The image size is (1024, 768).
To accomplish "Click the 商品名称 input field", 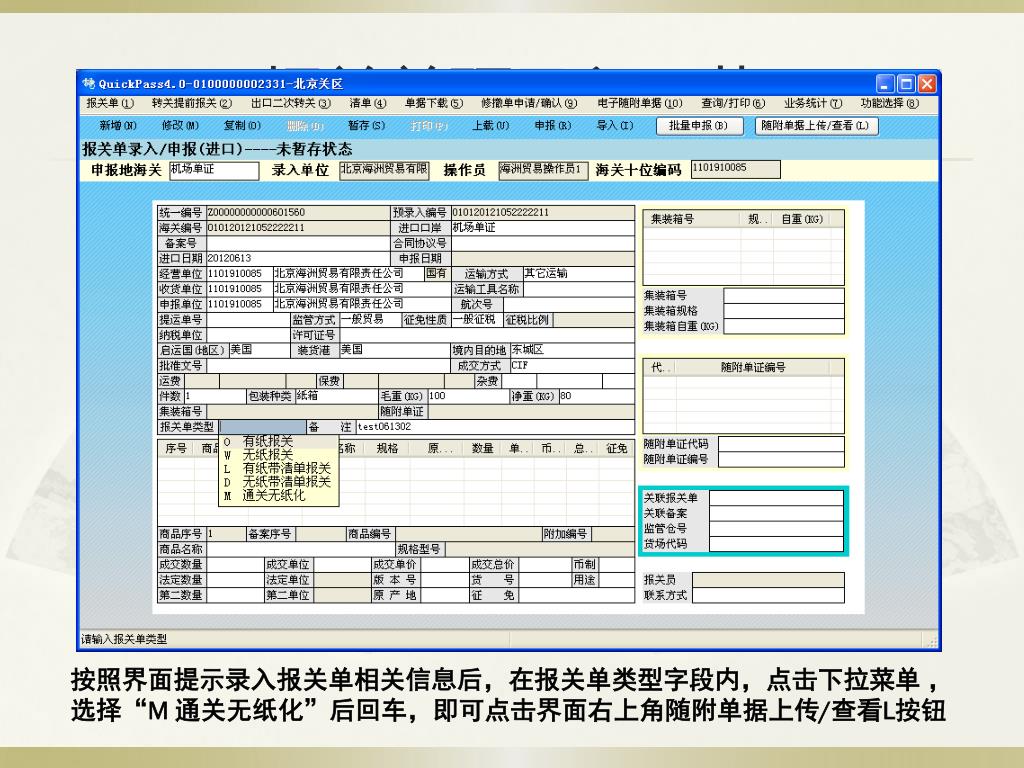I will tap(300, 550).
